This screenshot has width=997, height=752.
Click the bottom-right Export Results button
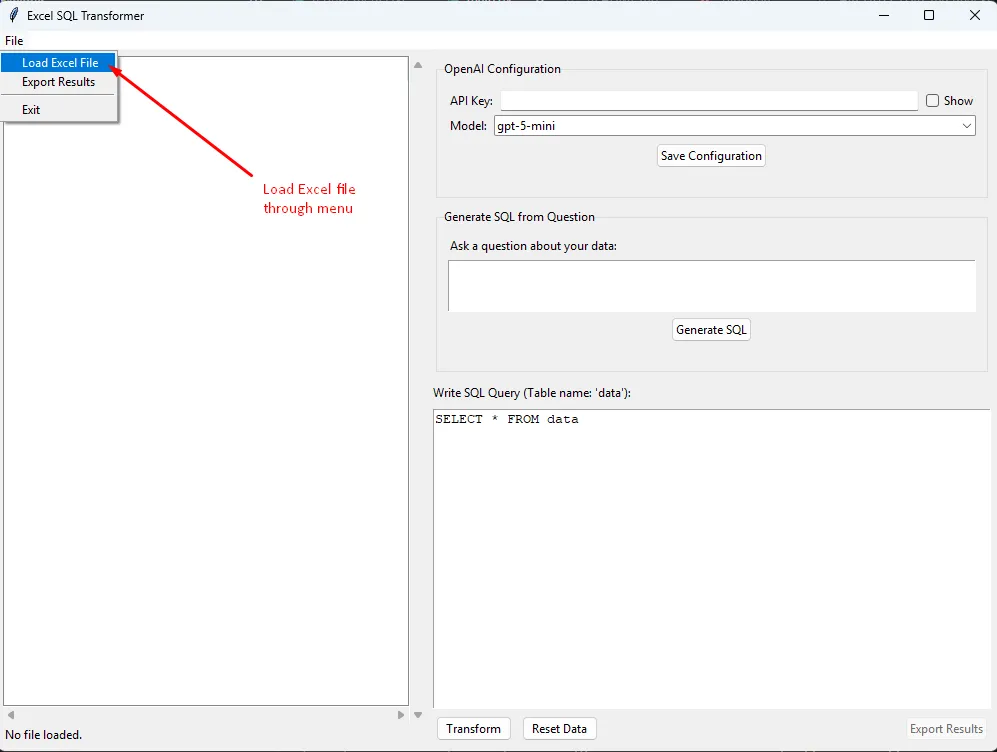tap(946, 729)
